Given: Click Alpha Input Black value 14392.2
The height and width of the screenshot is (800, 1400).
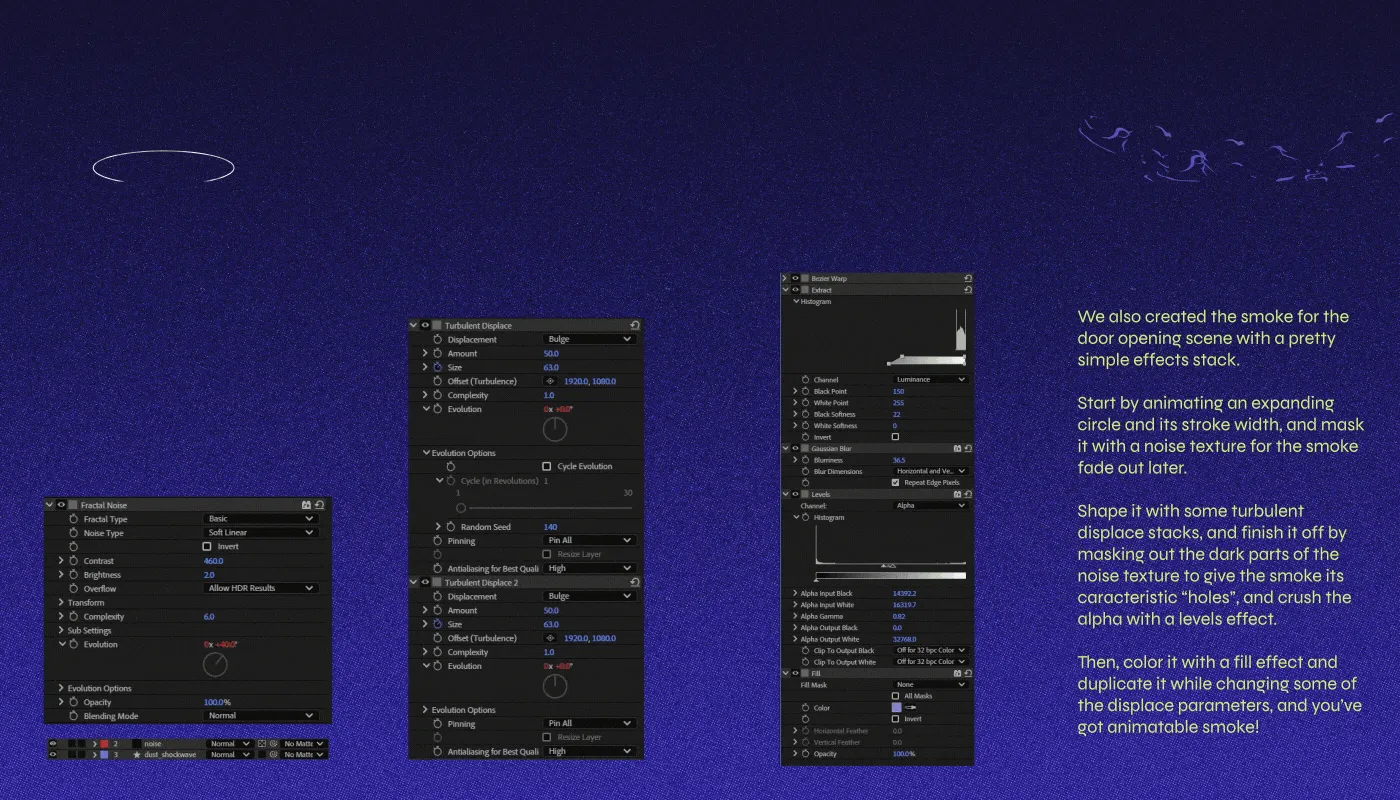Looking at the screenshot, I should (x=904, y=593).
